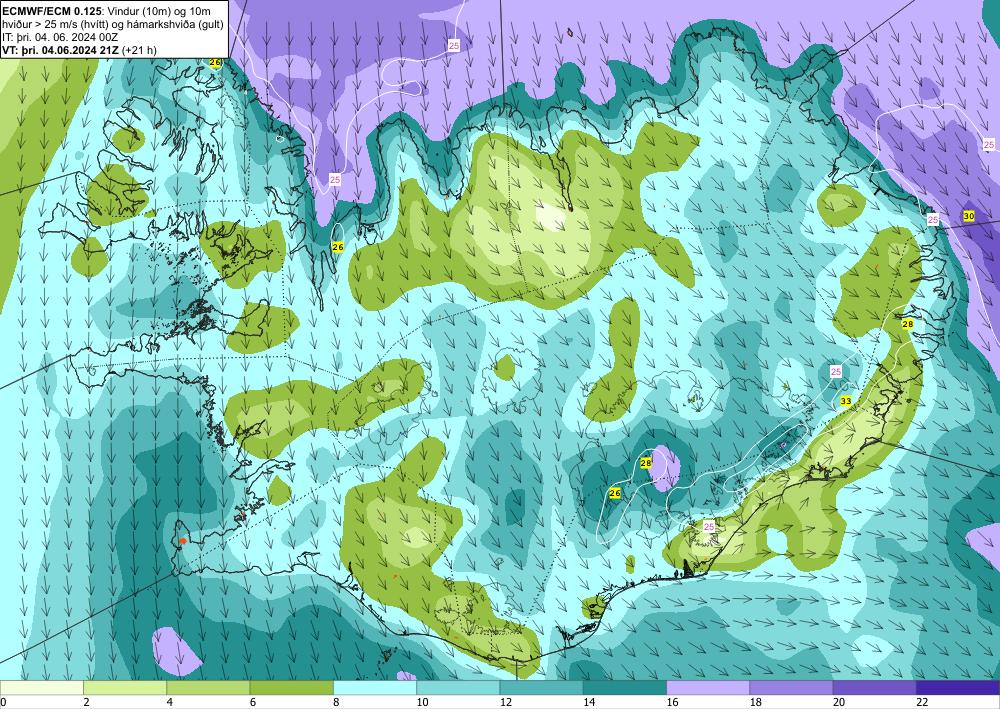Click the legend scale value '6'
The image size is (1000, 709).
pyautogui.click(x=253, y=702)
